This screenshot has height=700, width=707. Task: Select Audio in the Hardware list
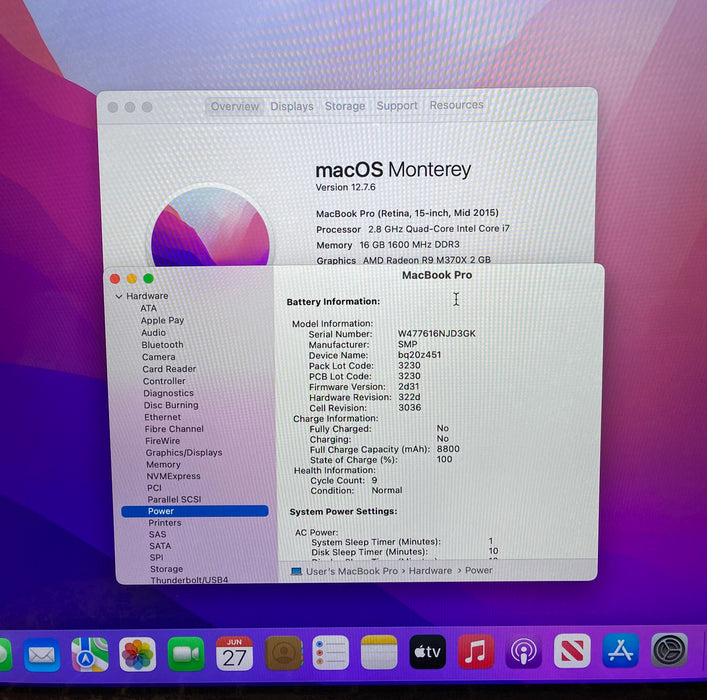click(153, 332)
